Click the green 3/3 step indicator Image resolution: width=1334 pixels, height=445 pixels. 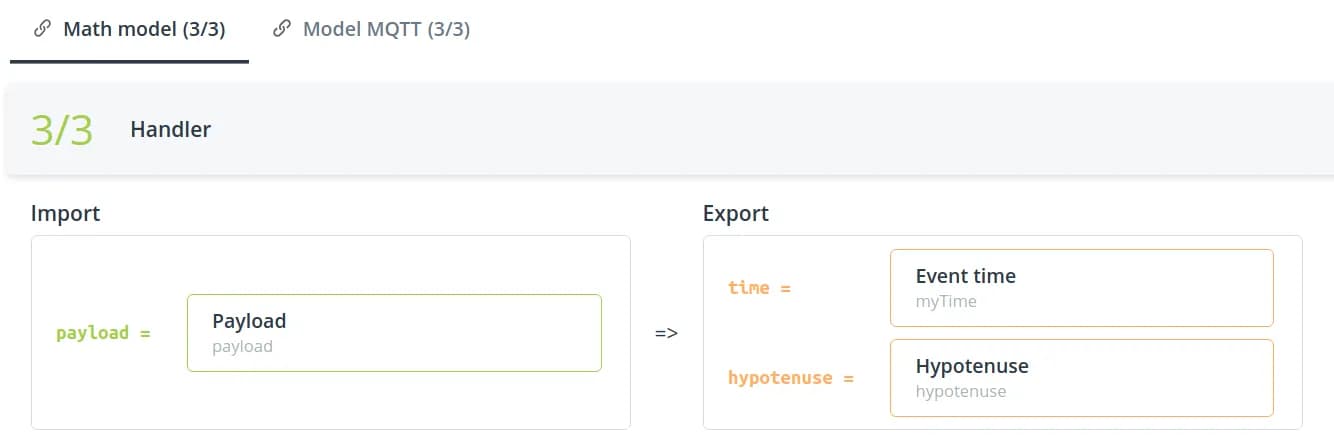coord(62,130)
